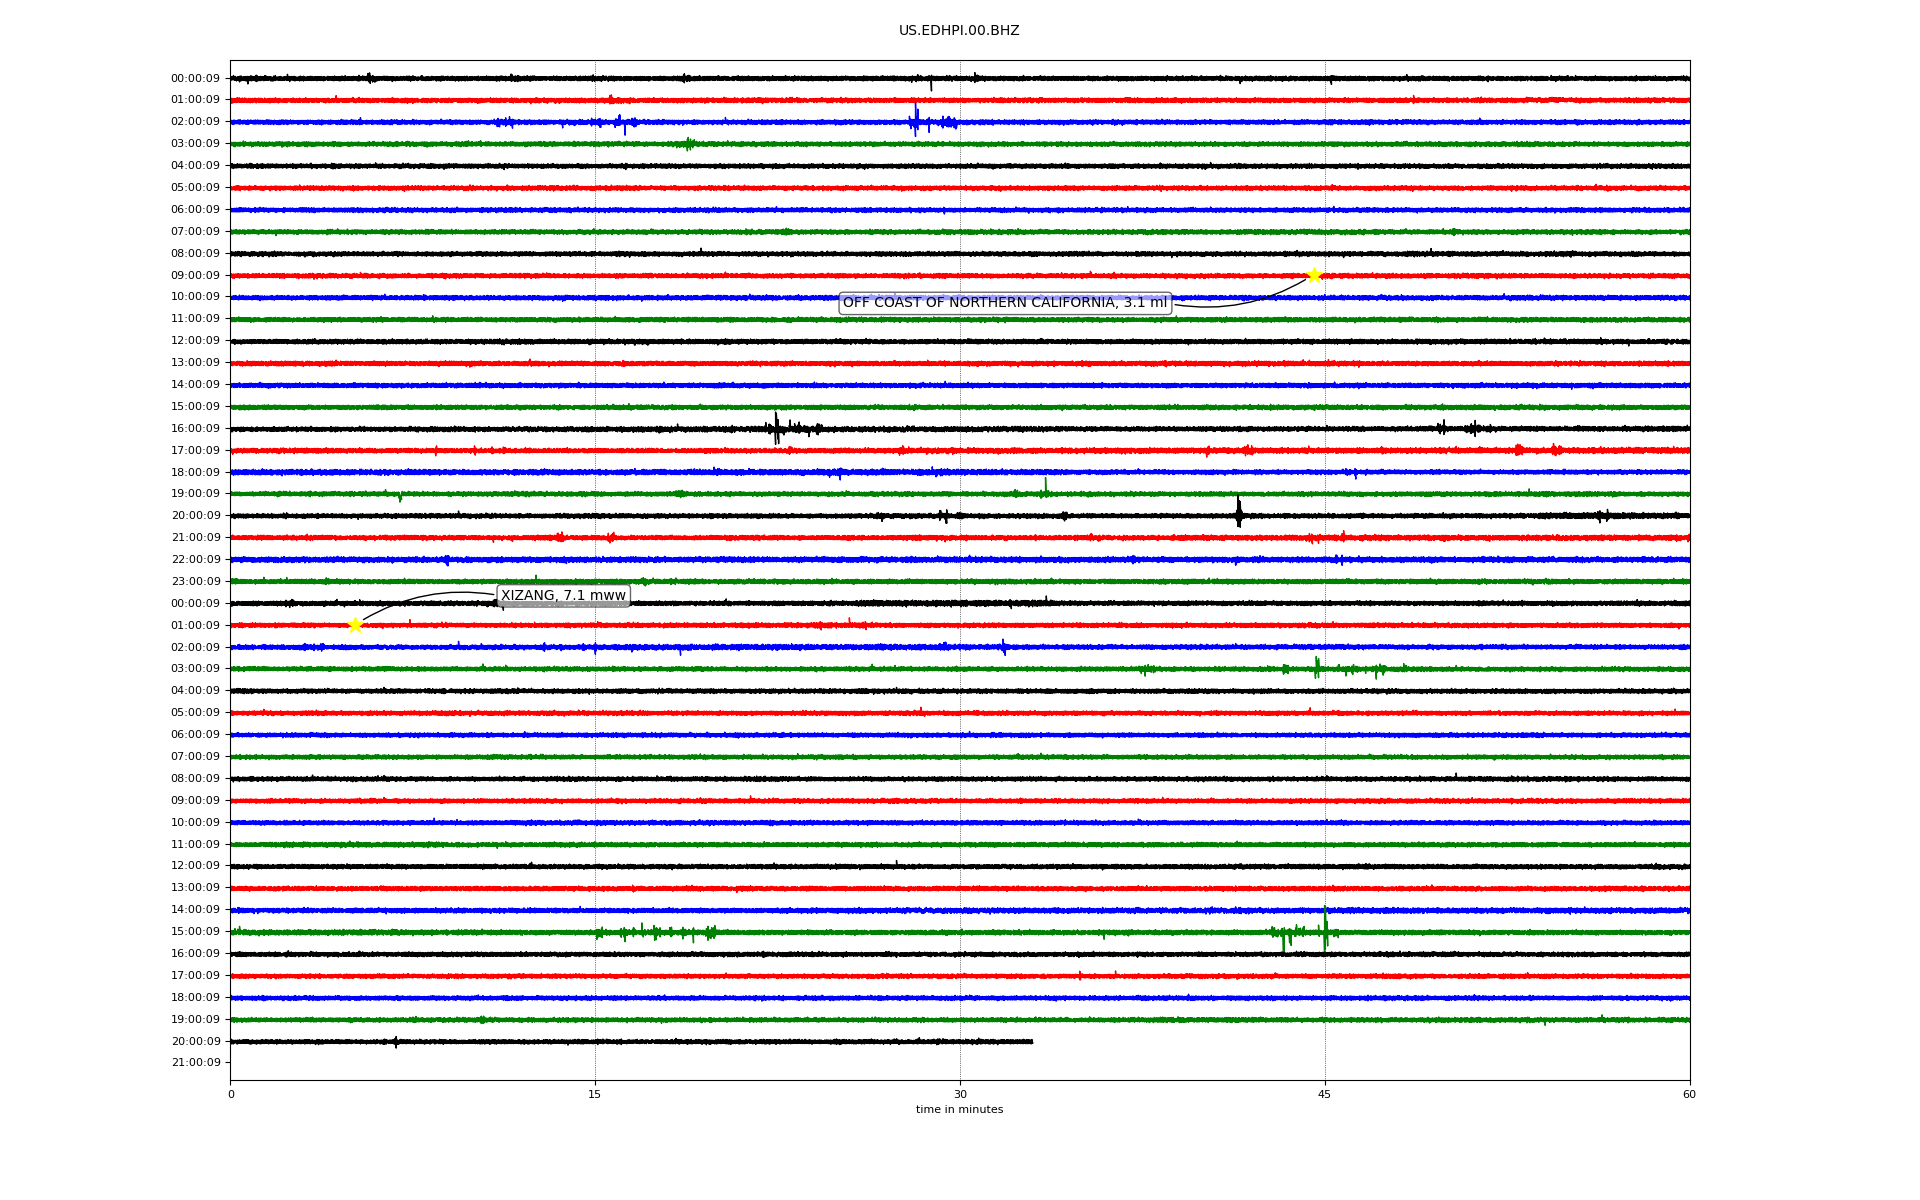Click the 'time in minutes' axis label
The height and width of the screenshot is (1200, 1920).
[959, 1110]
